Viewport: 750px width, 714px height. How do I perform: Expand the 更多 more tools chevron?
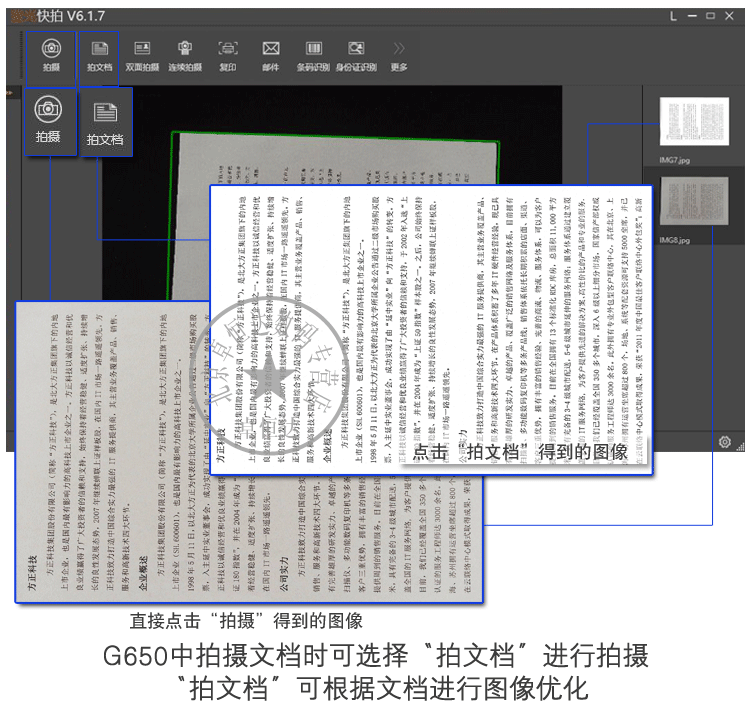(399, 53)
